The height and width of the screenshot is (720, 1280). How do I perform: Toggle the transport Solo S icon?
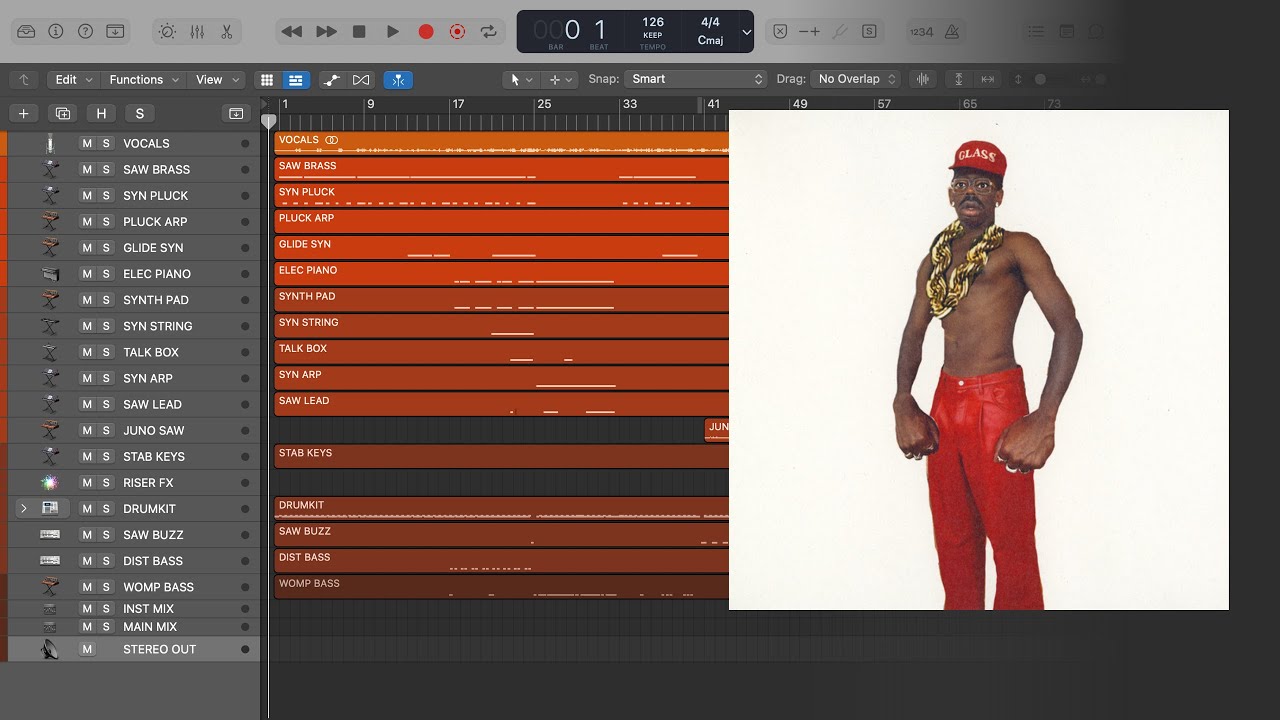point(869,32)
